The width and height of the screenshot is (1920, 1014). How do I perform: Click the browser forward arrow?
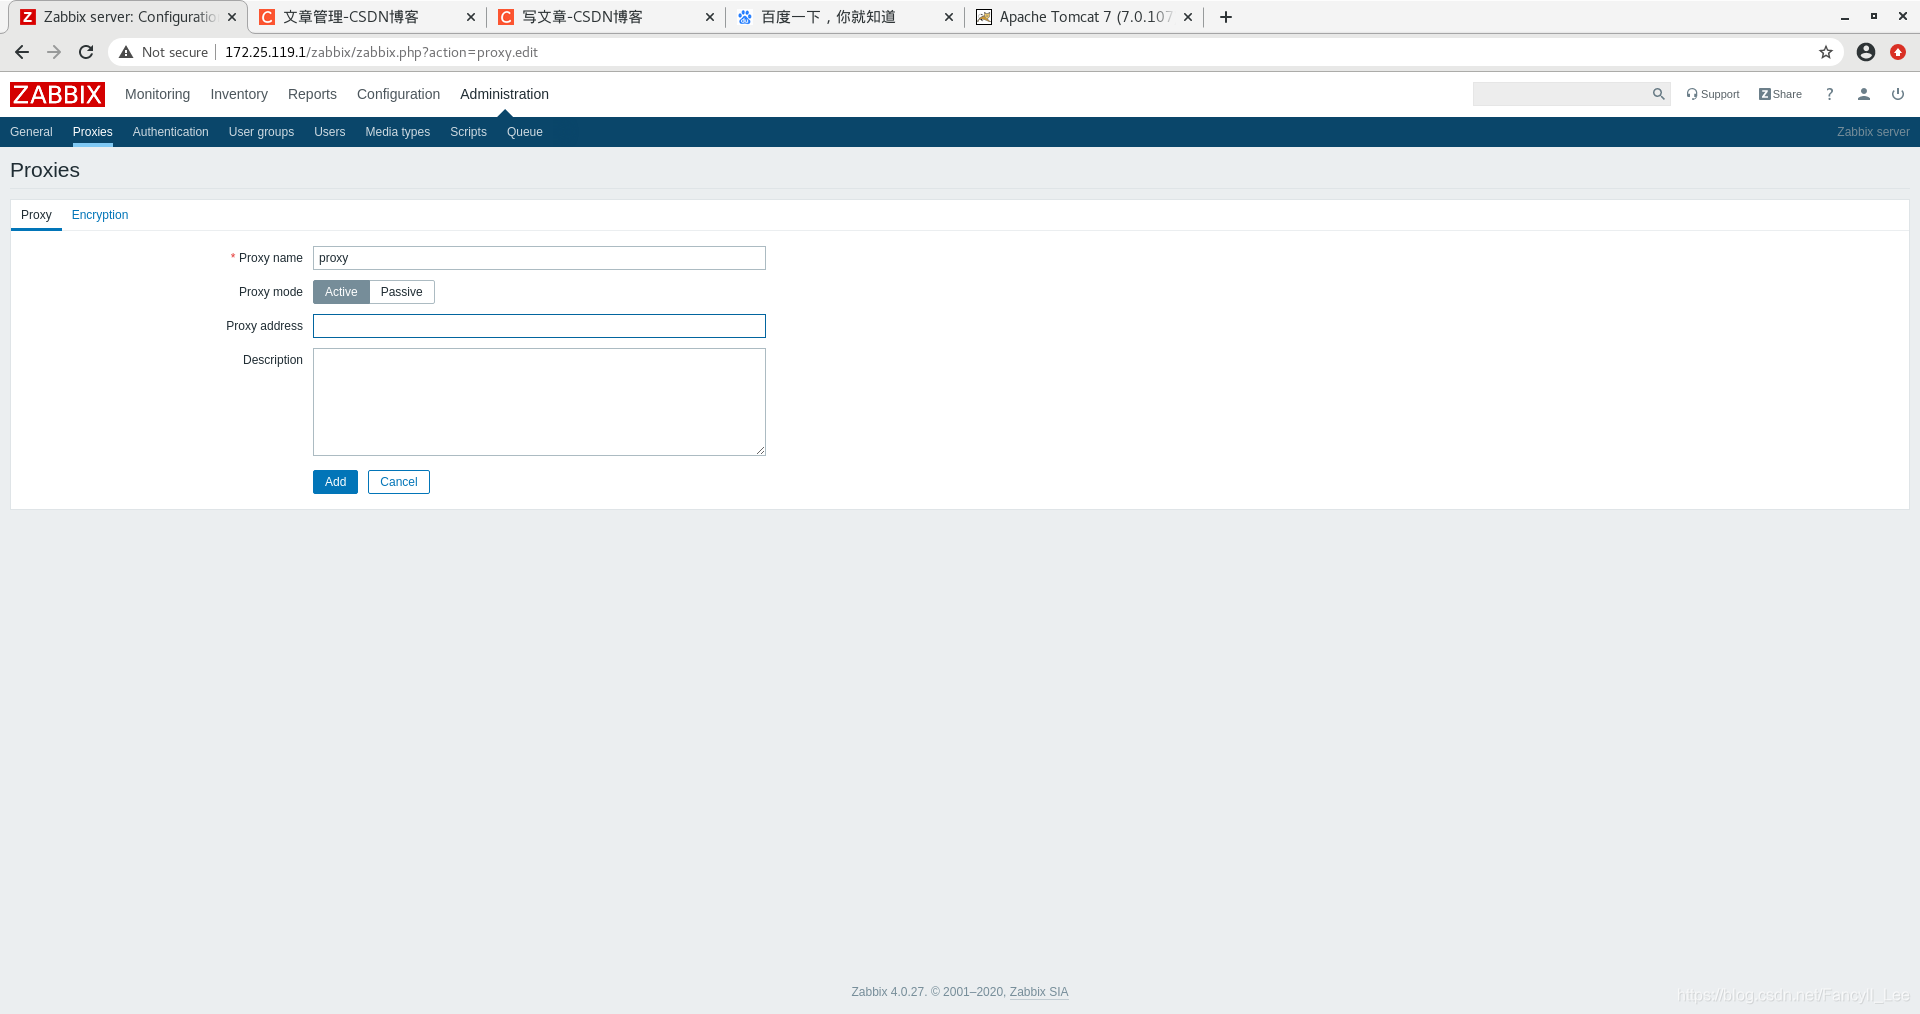tap(54, 52)
